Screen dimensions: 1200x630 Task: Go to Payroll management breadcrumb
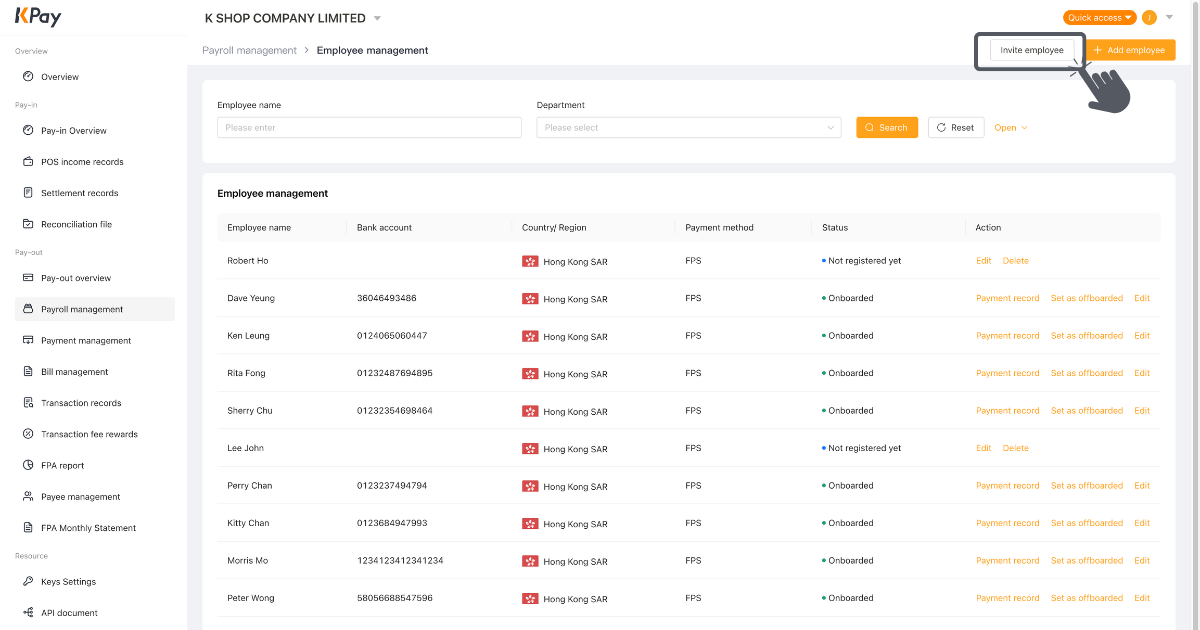[249, 49]
